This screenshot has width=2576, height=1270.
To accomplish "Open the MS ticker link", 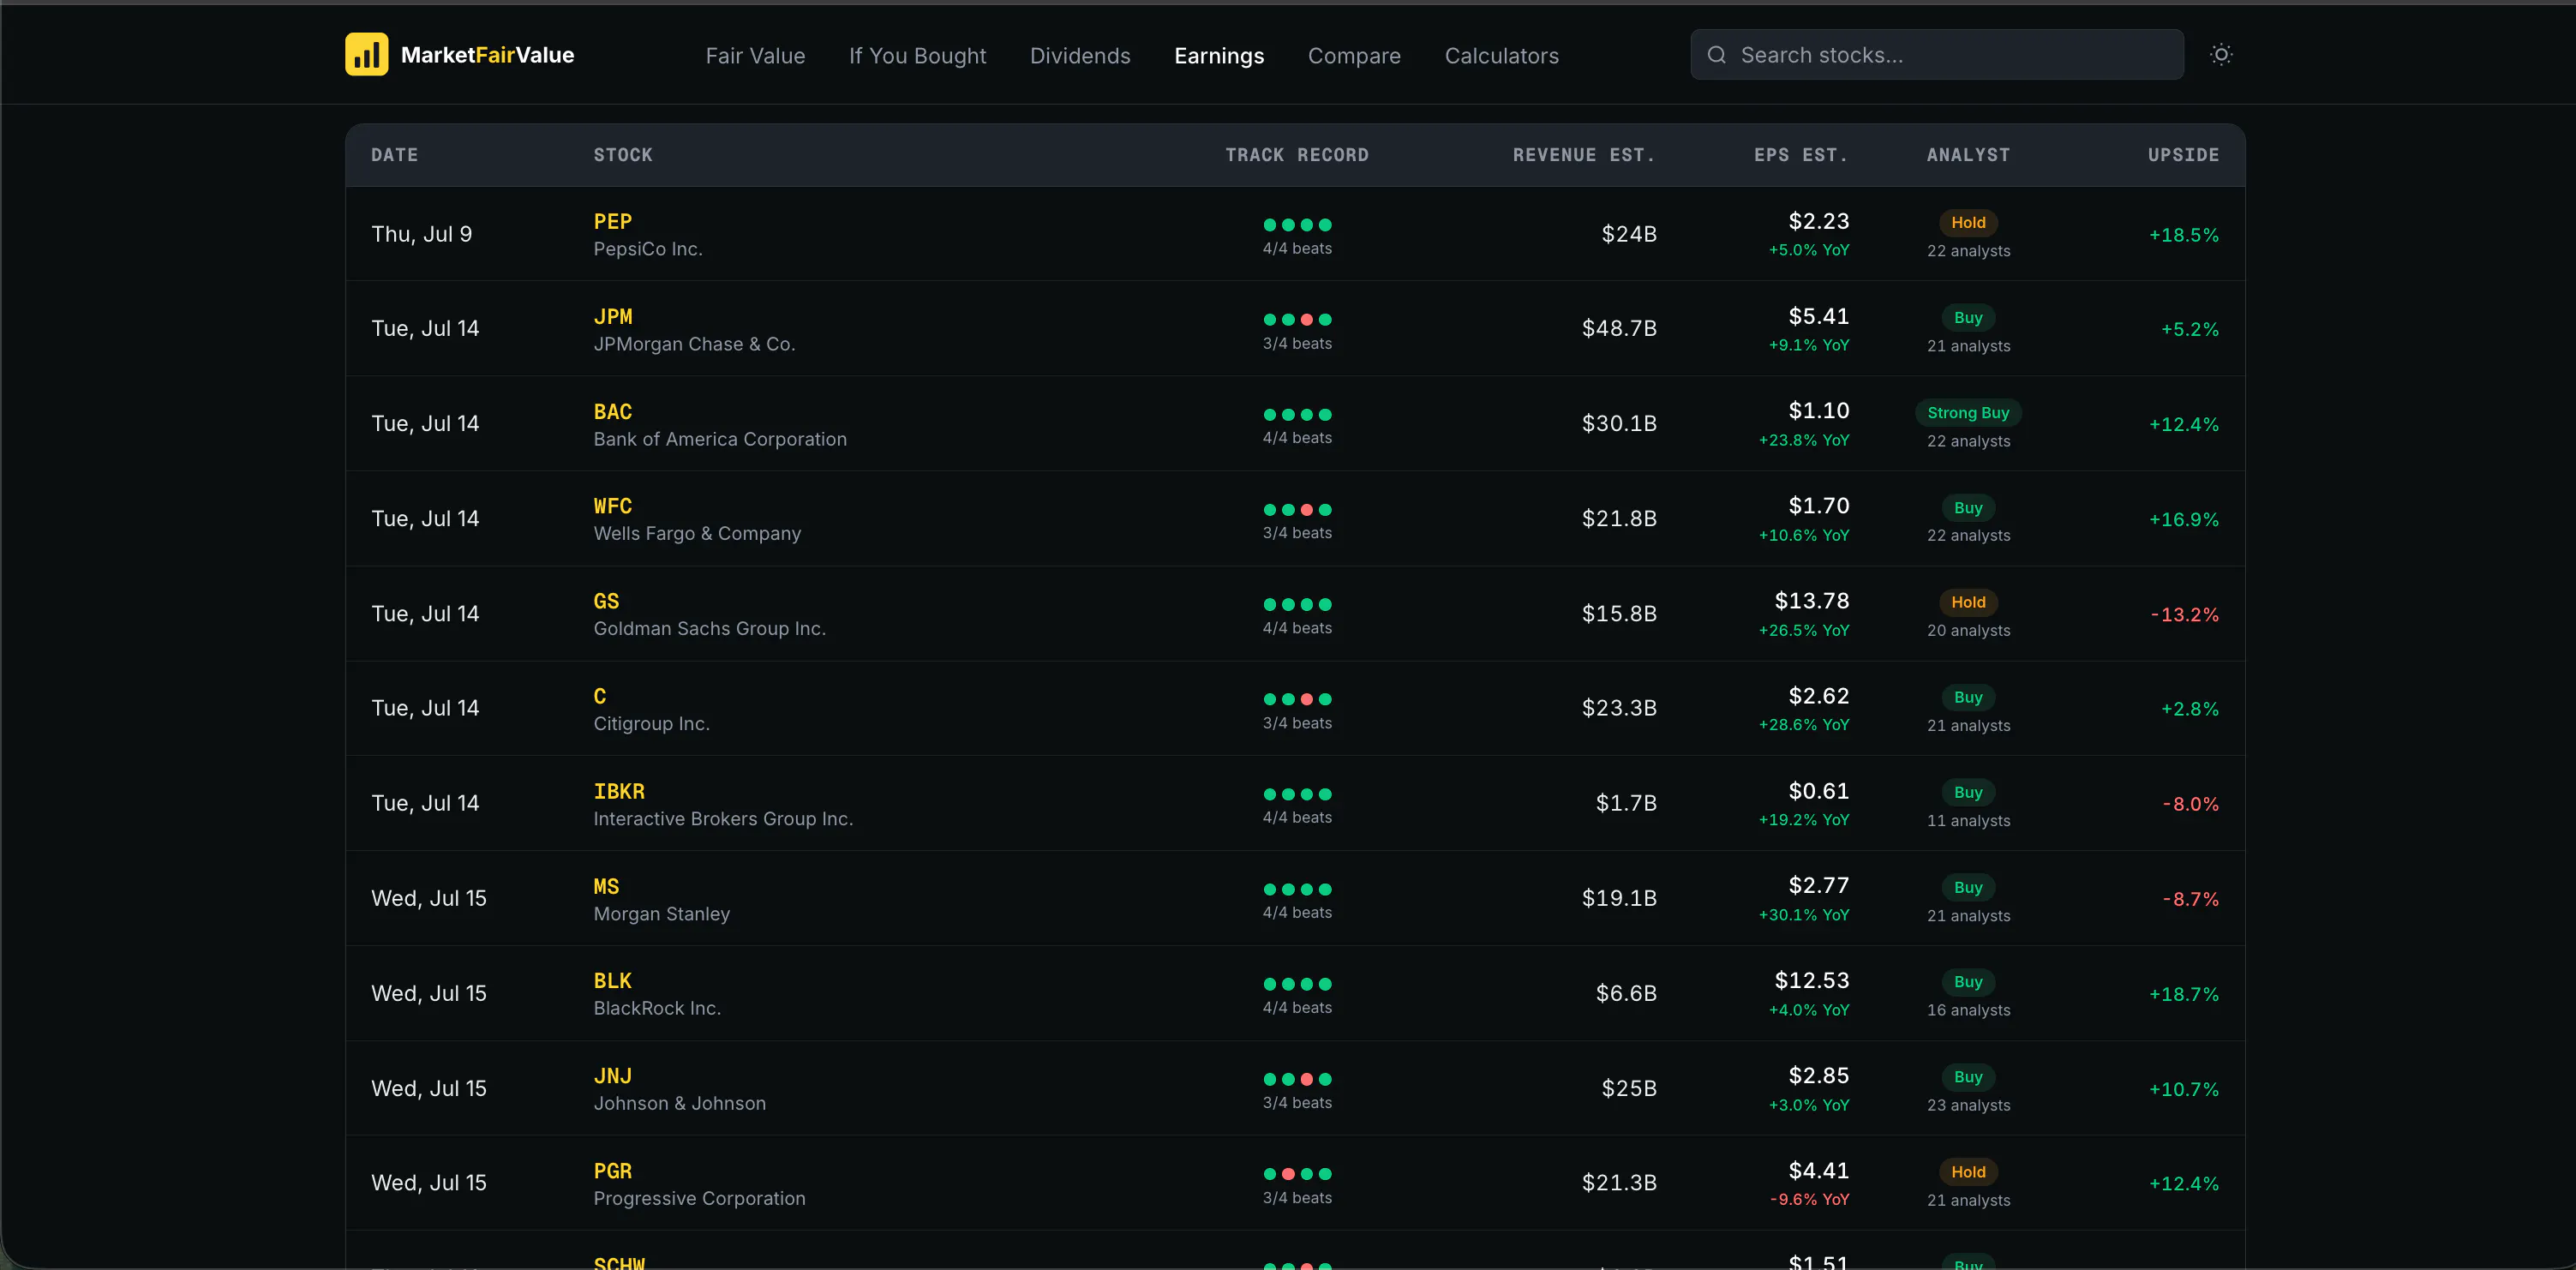I will [606, 886].
